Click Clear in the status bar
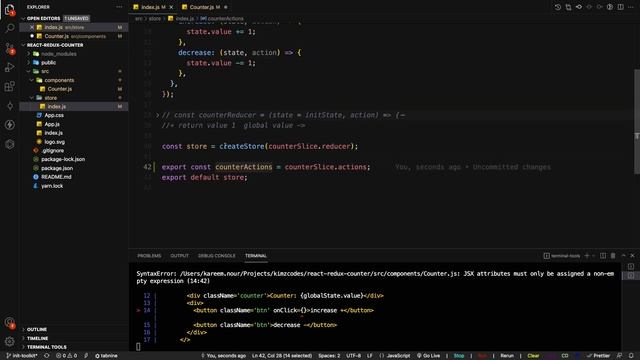The width and height of the screenshot is (640, 360). pos(533,356)
